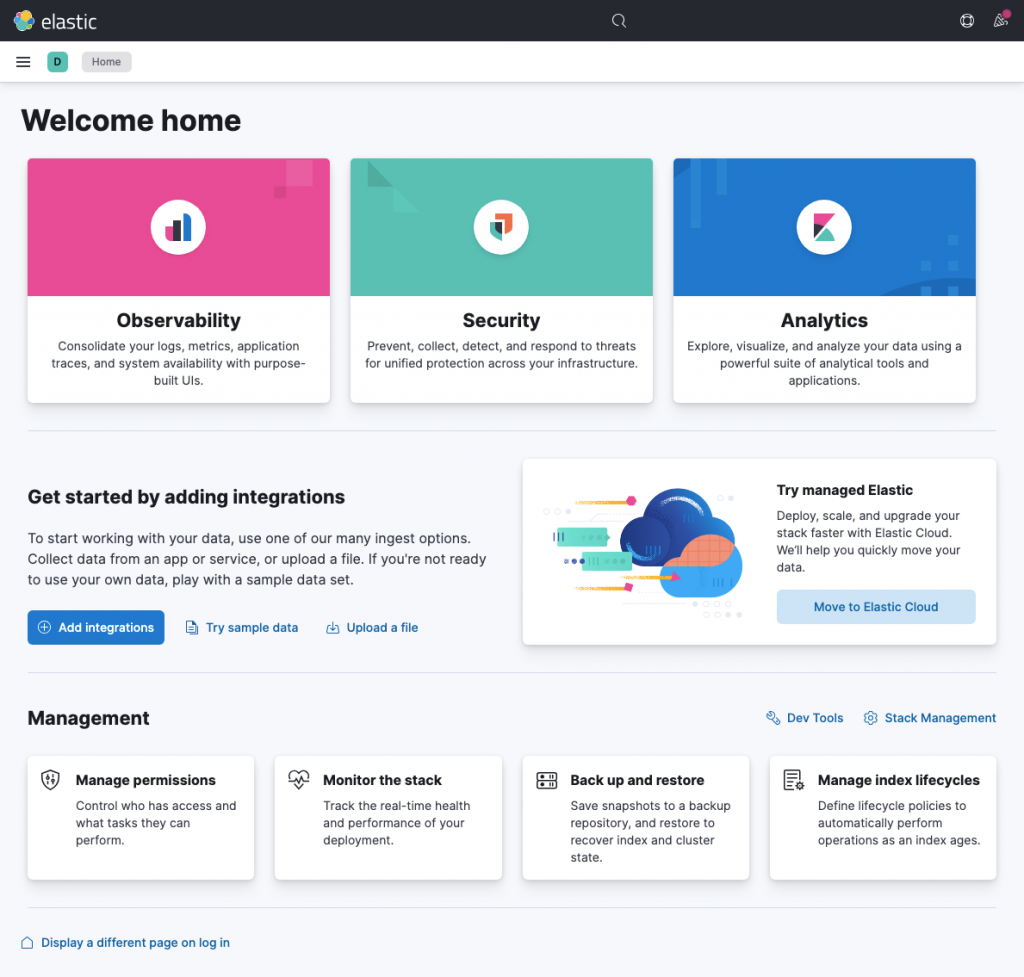Click the Add integrations button
This screenshot has width=1024, height=977.
[96, 628]
